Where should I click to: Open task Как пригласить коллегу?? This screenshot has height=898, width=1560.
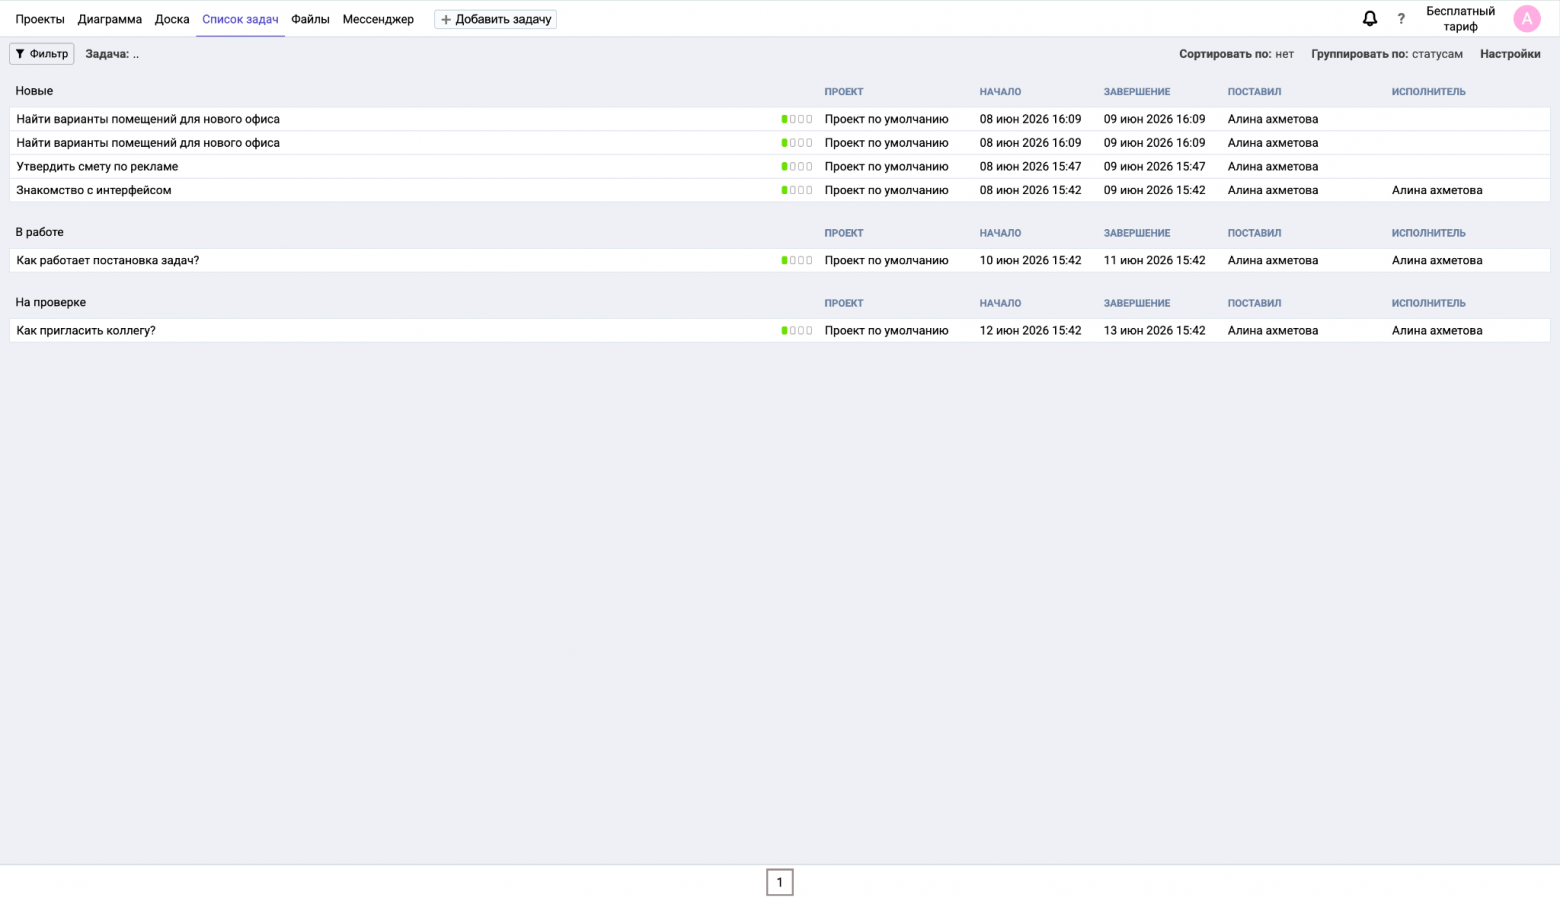pos(86,330)
